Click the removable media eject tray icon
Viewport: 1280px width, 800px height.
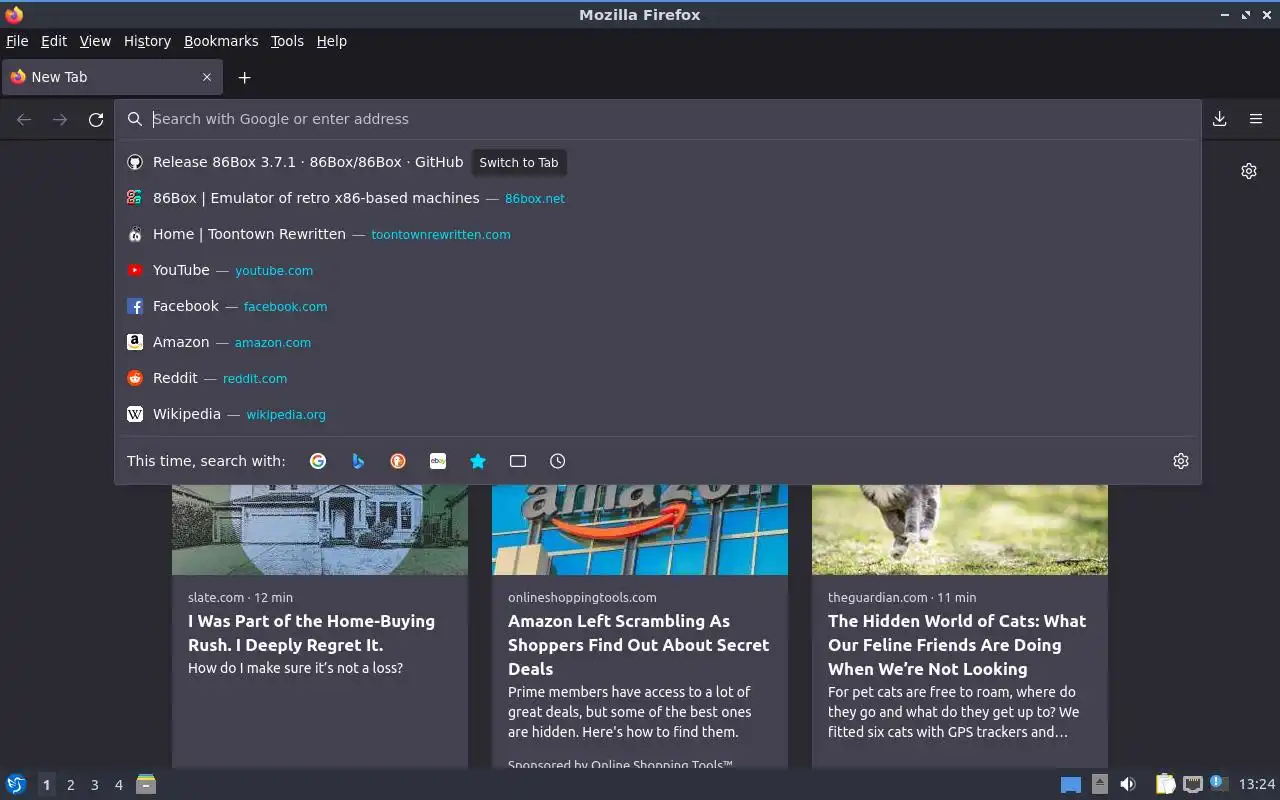pyautogui.click(x=1100, y=785)
